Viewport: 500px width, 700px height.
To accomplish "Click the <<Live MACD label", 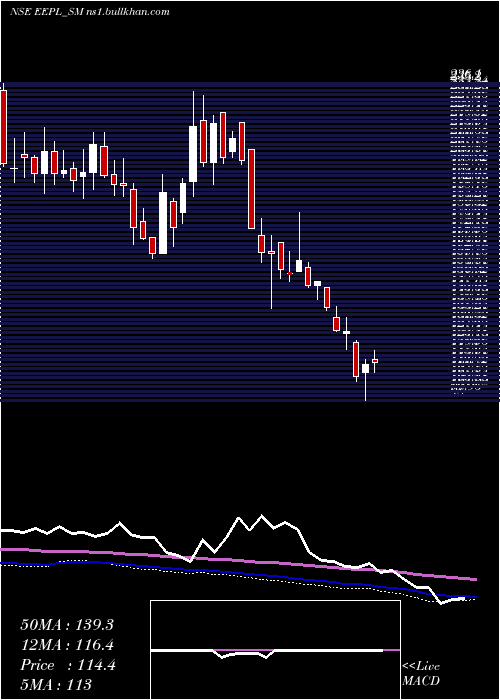I will [x=421, y=674].
